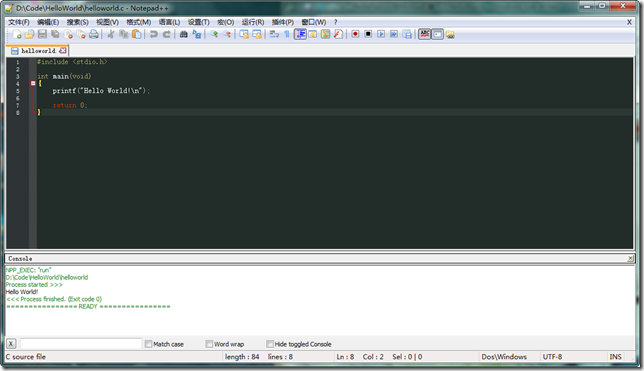Open Replace dialog toolbar icon
This screenshot has width=644, height=371.
197,35
